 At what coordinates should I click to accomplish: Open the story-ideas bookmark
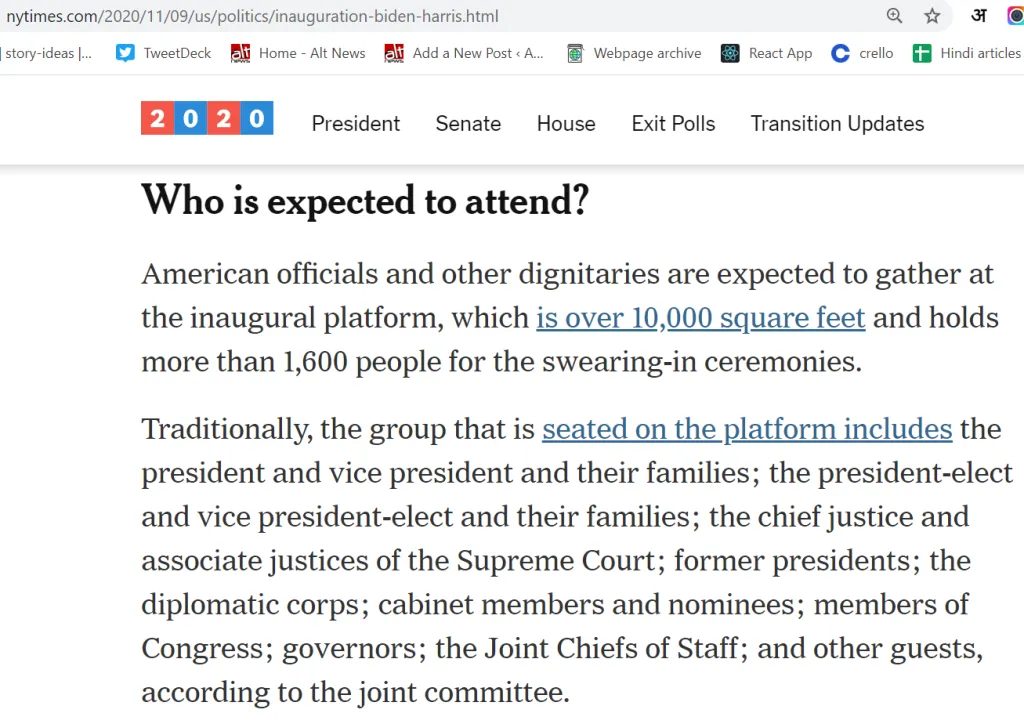(47, 53)
